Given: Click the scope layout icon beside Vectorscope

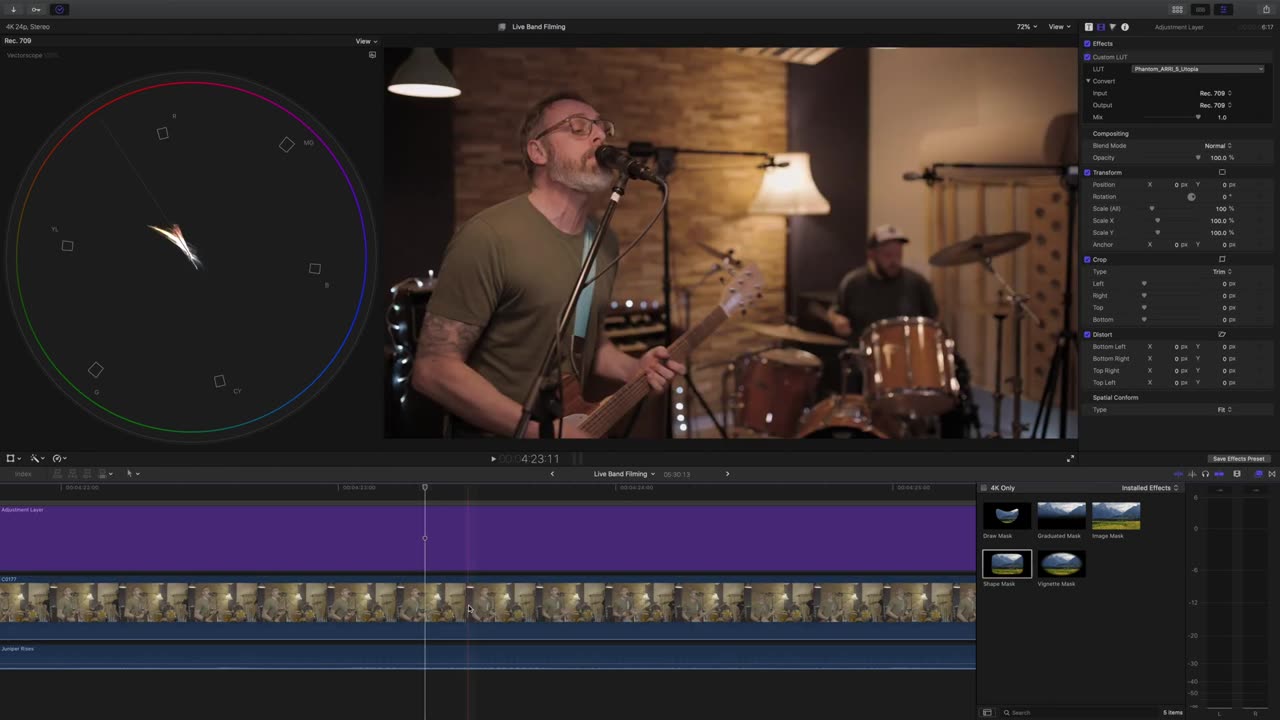Looking at the screenshot, I should point(372,55).
